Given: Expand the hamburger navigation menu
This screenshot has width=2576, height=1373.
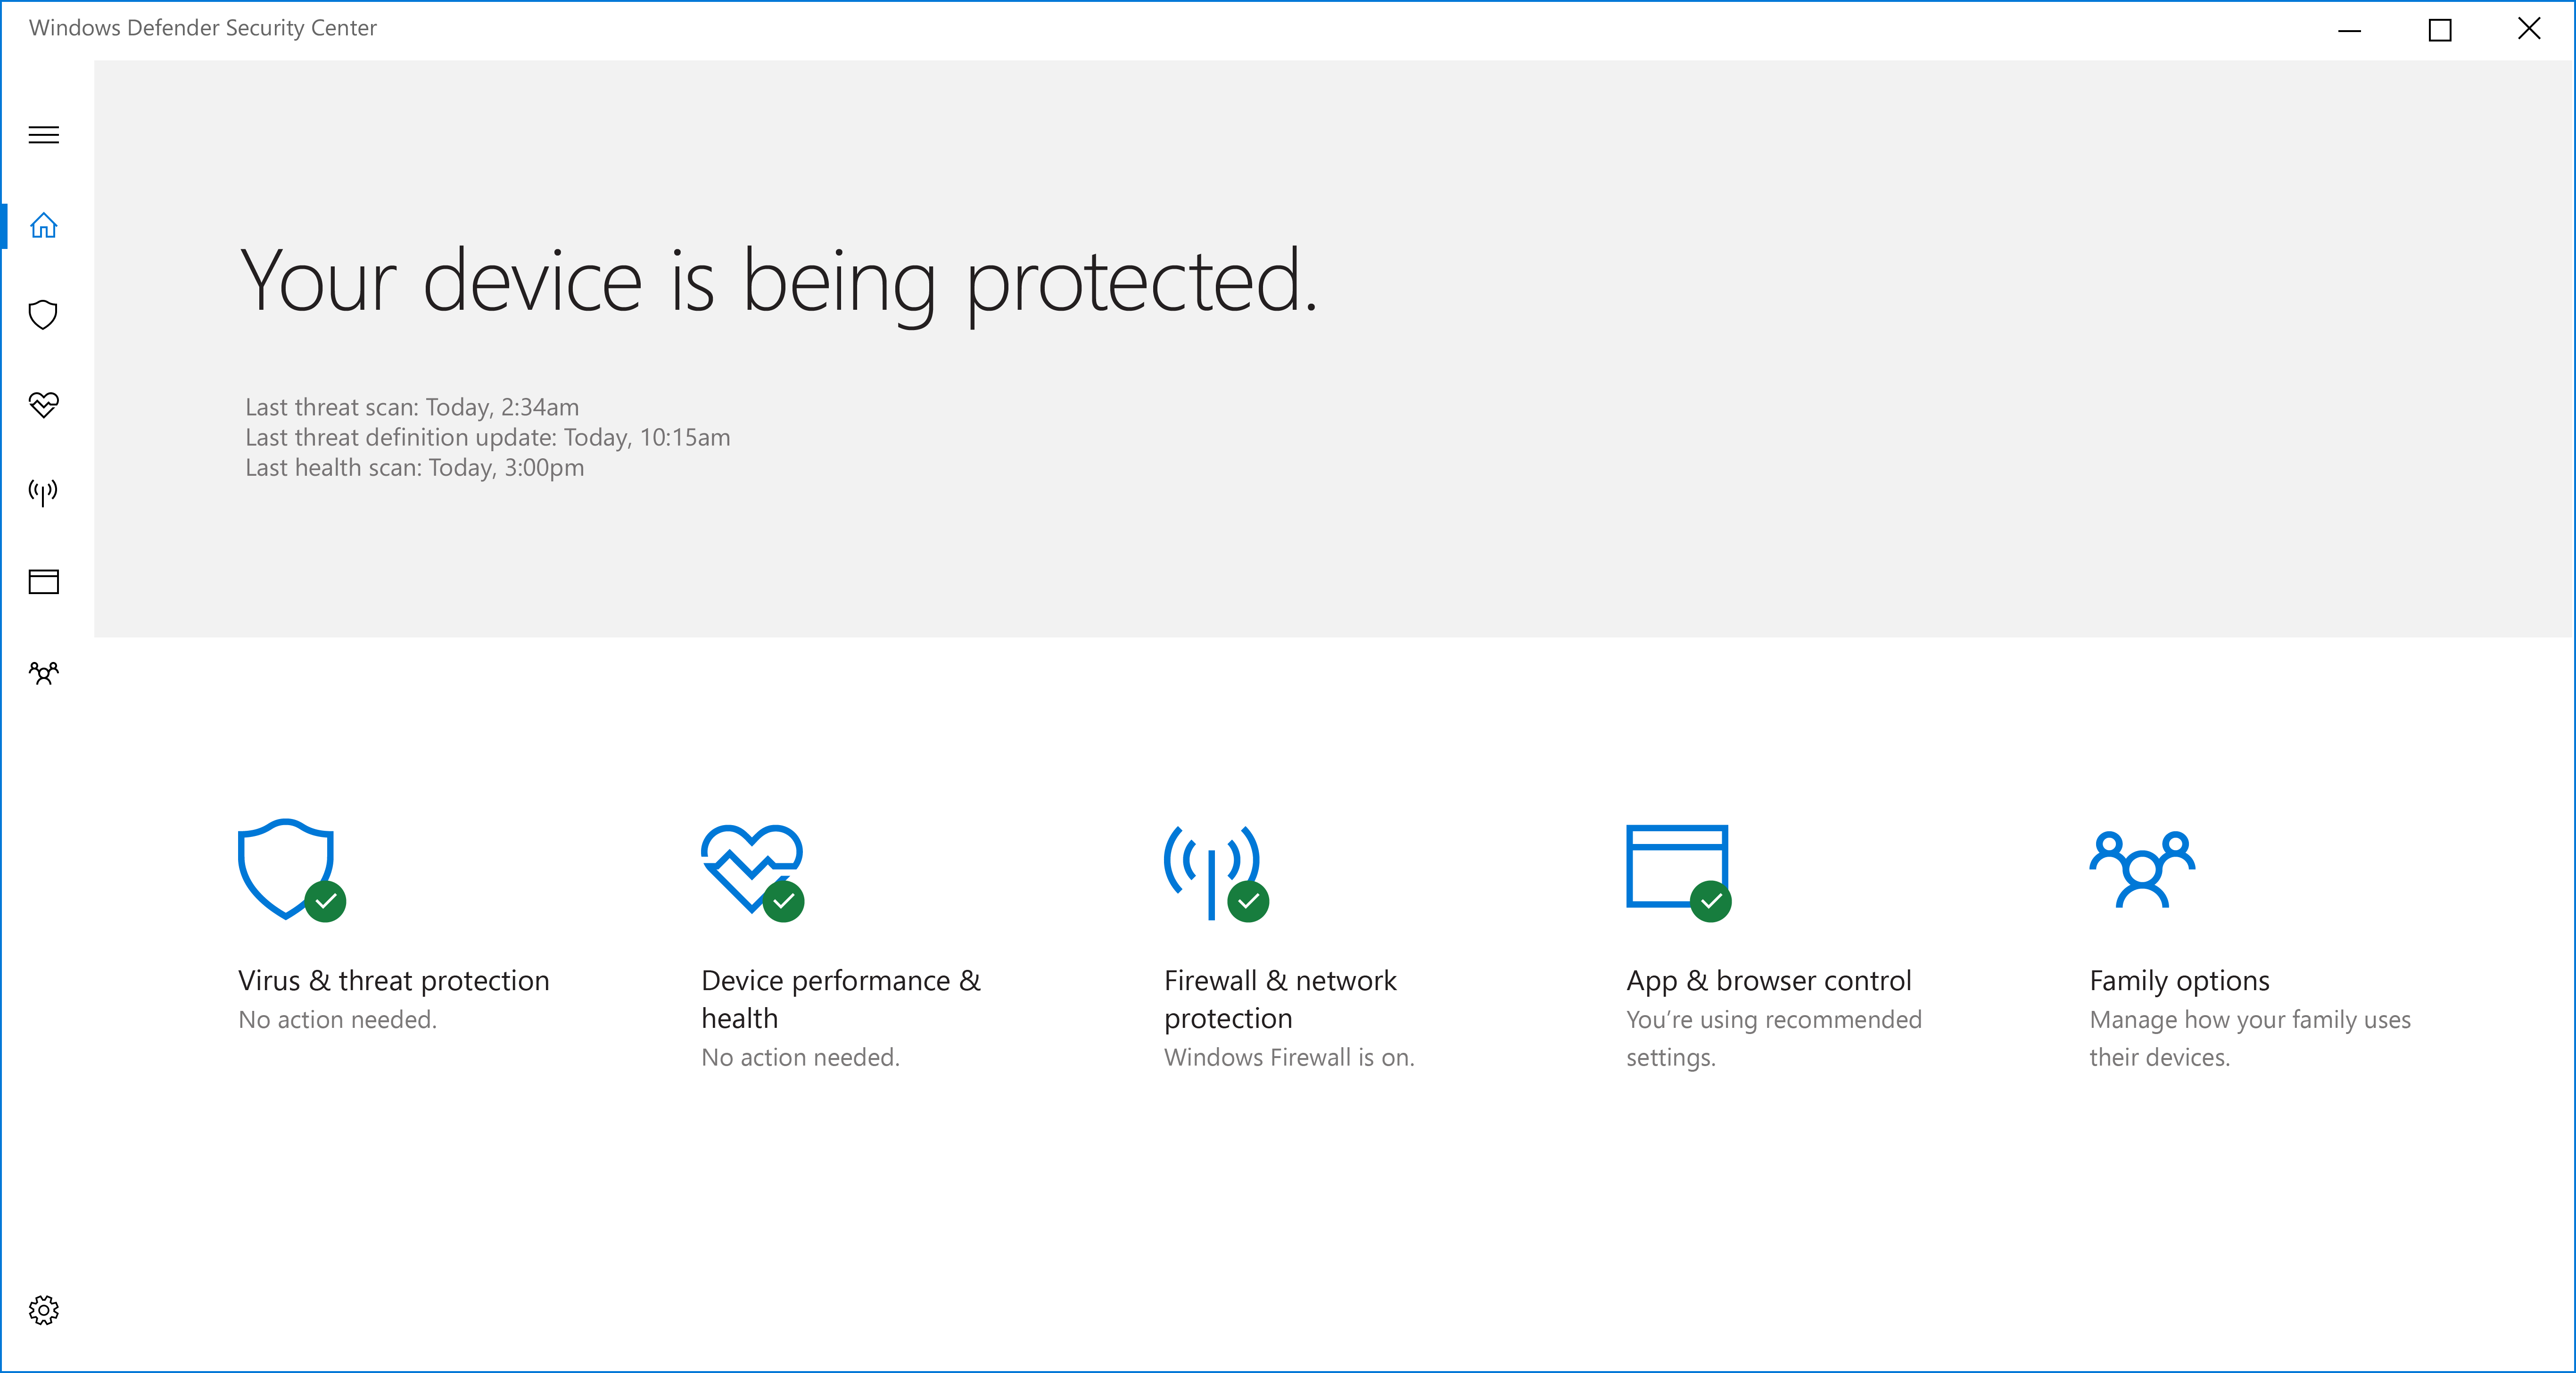Looking at the screenshot, I should coord(44,135).
